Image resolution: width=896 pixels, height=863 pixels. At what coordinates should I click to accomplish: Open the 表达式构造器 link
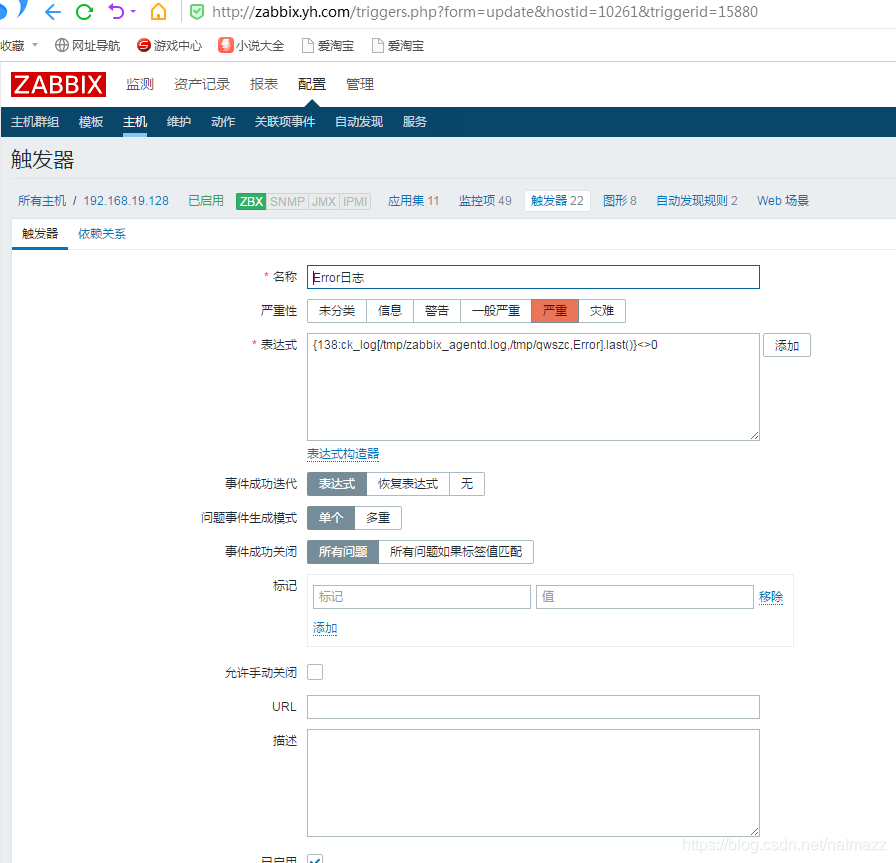tap(343, 454)
